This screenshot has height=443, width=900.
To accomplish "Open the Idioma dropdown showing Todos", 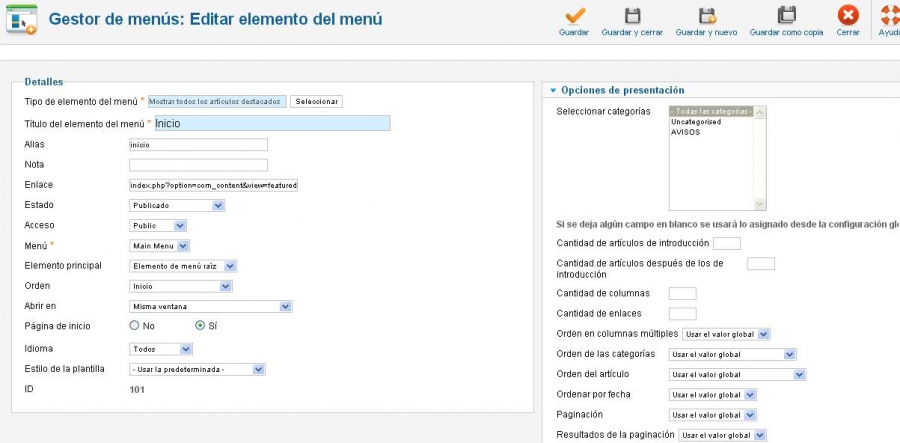I will 161,349.
